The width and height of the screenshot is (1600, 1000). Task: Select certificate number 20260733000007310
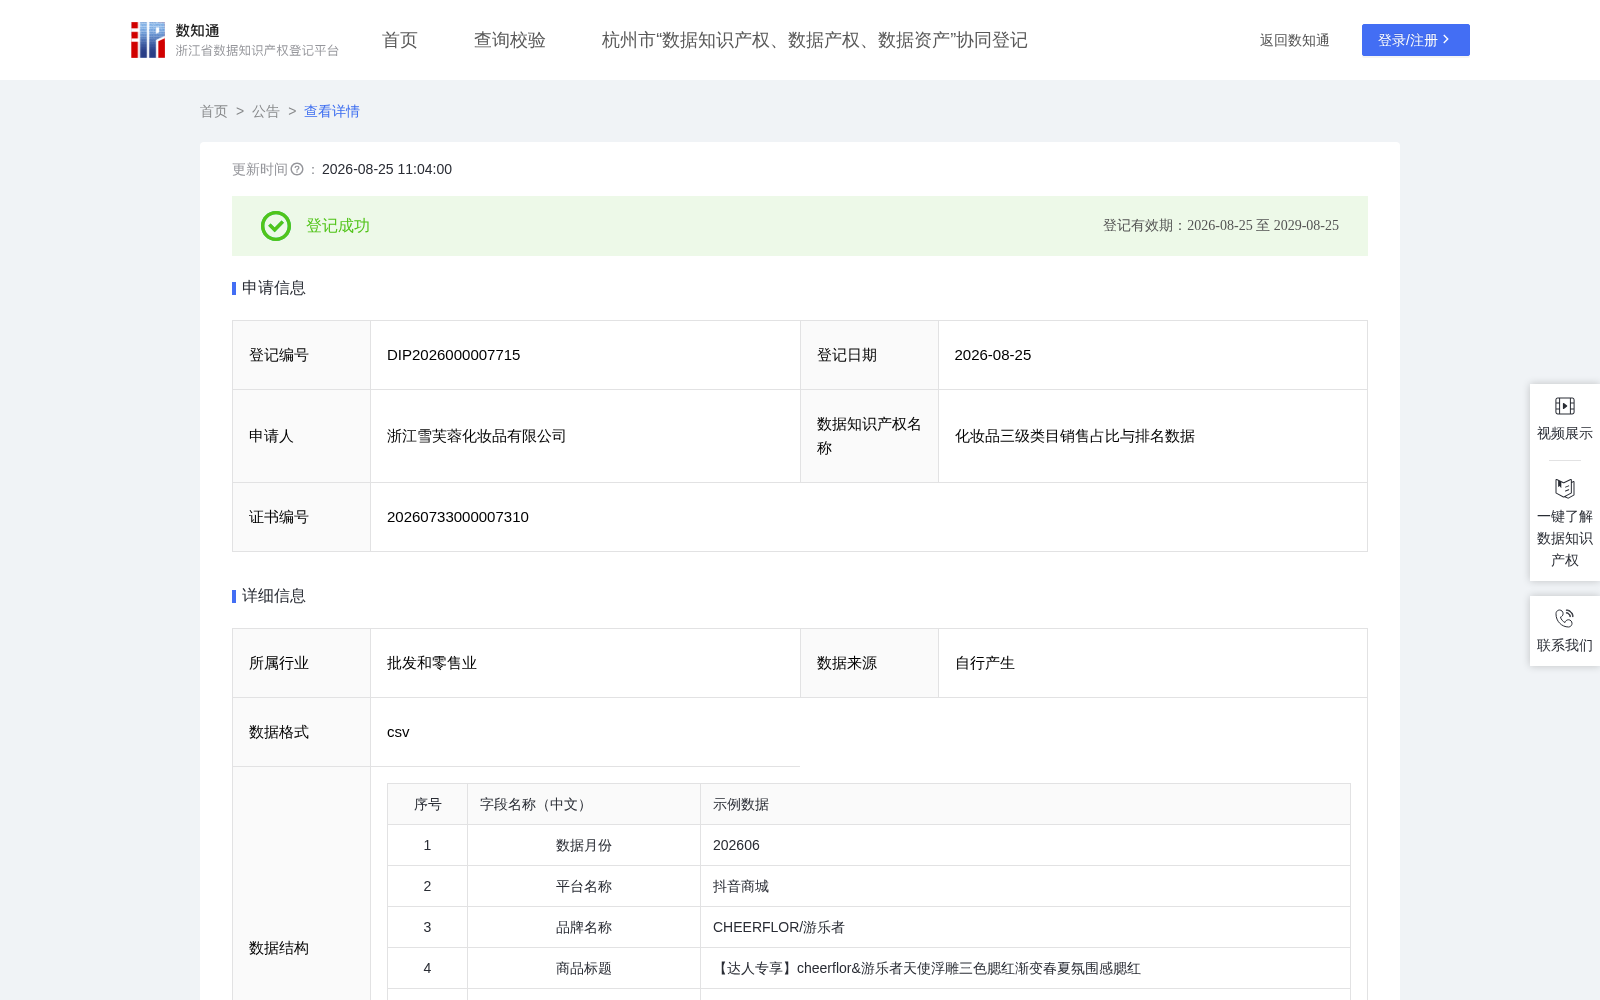[x=458, y=517]
